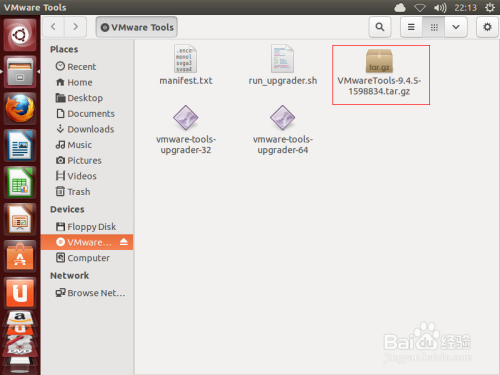The width and height of the screenshot is (500, 375).
Task: Open Pictures folder in sidebar
Action: pos(87,160)
